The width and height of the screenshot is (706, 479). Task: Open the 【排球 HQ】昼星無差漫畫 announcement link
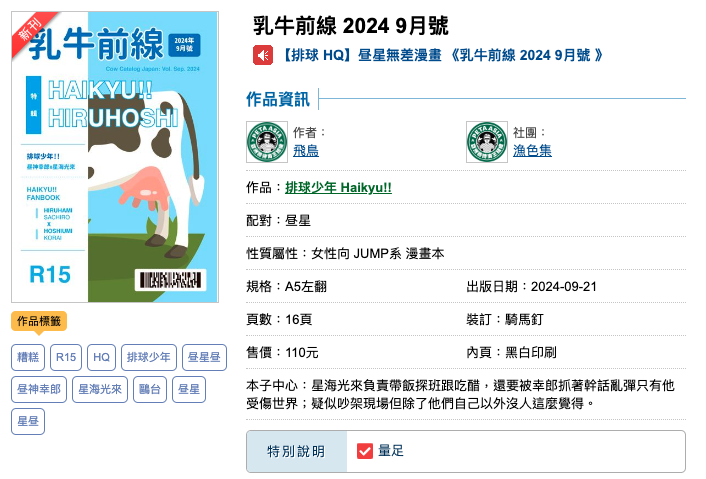tap(442, 55)
